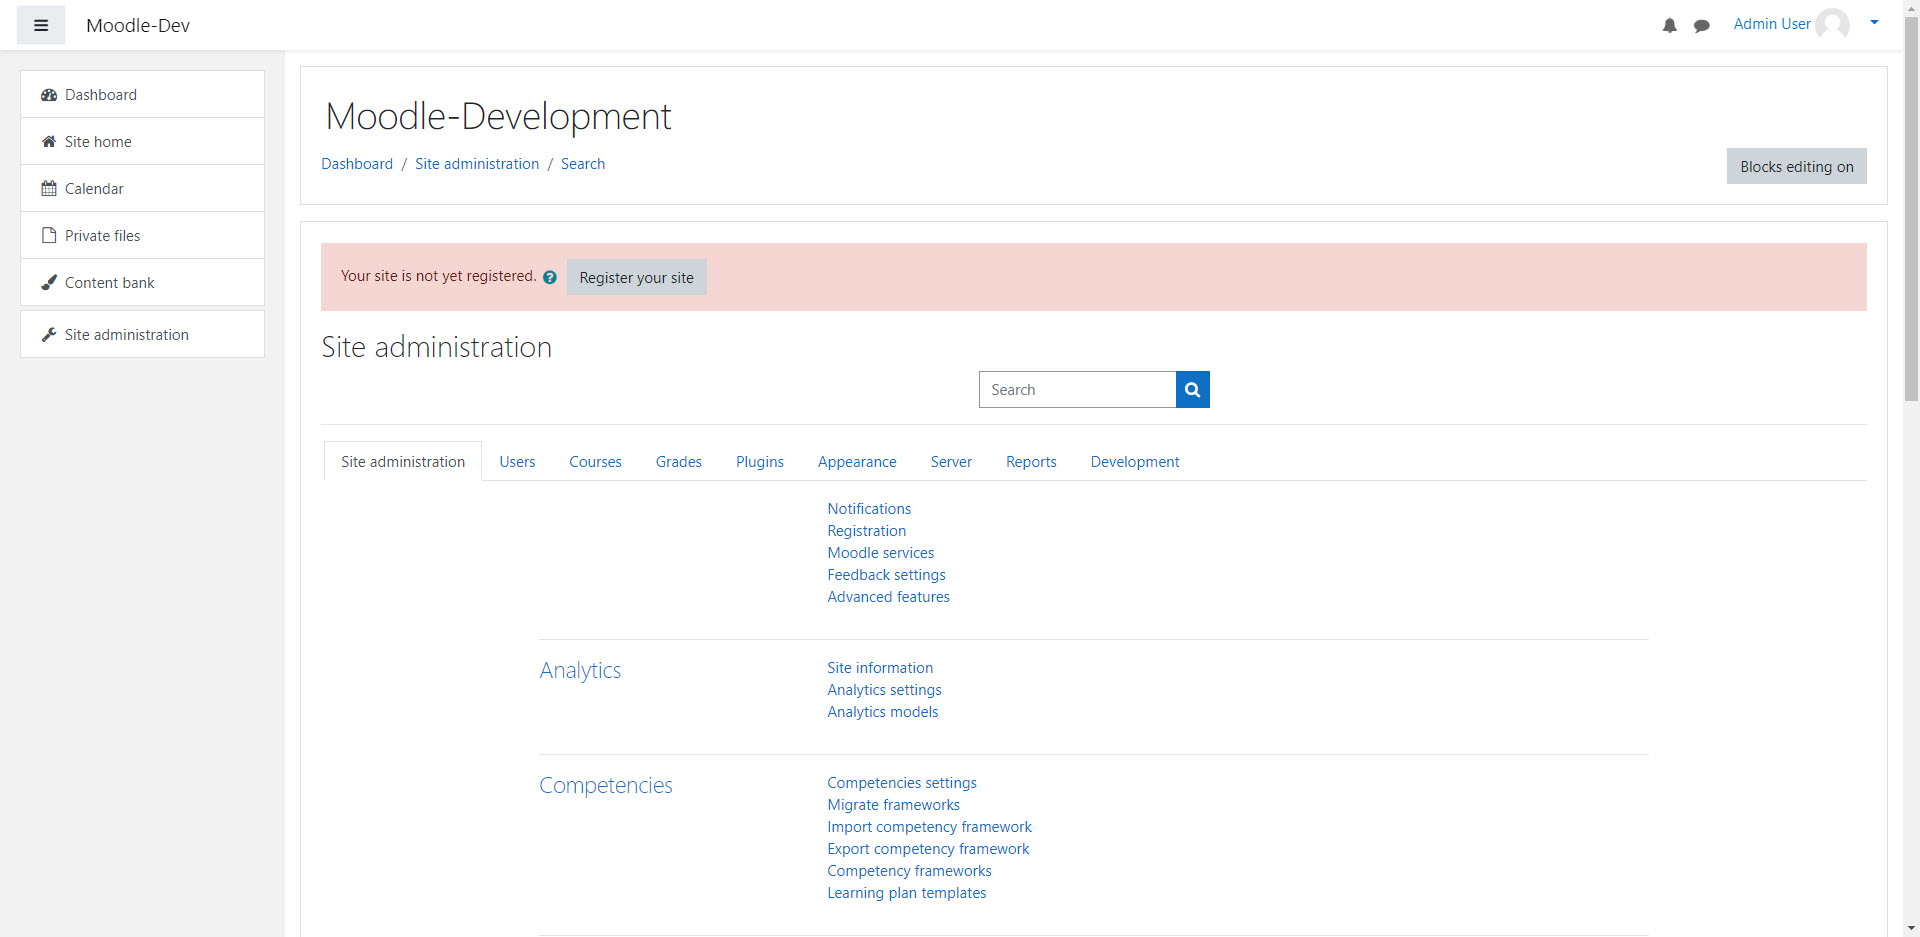
Task: Open Advanced features link
Action: pos(888,597)
